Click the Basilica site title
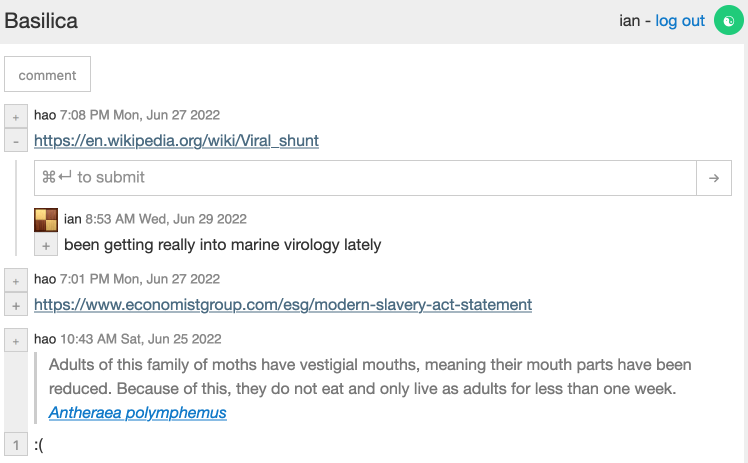The height and width of the screenshot is (463, 748). coord(41,21)
